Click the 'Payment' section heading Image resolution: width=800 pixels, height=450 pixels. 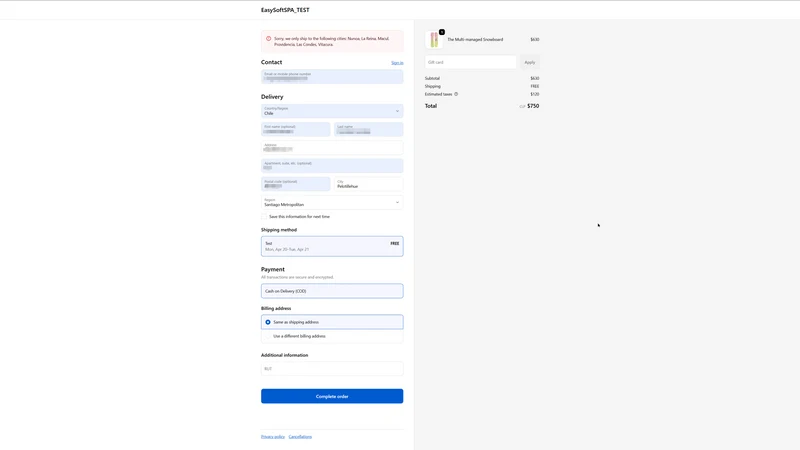pos(273,269)
